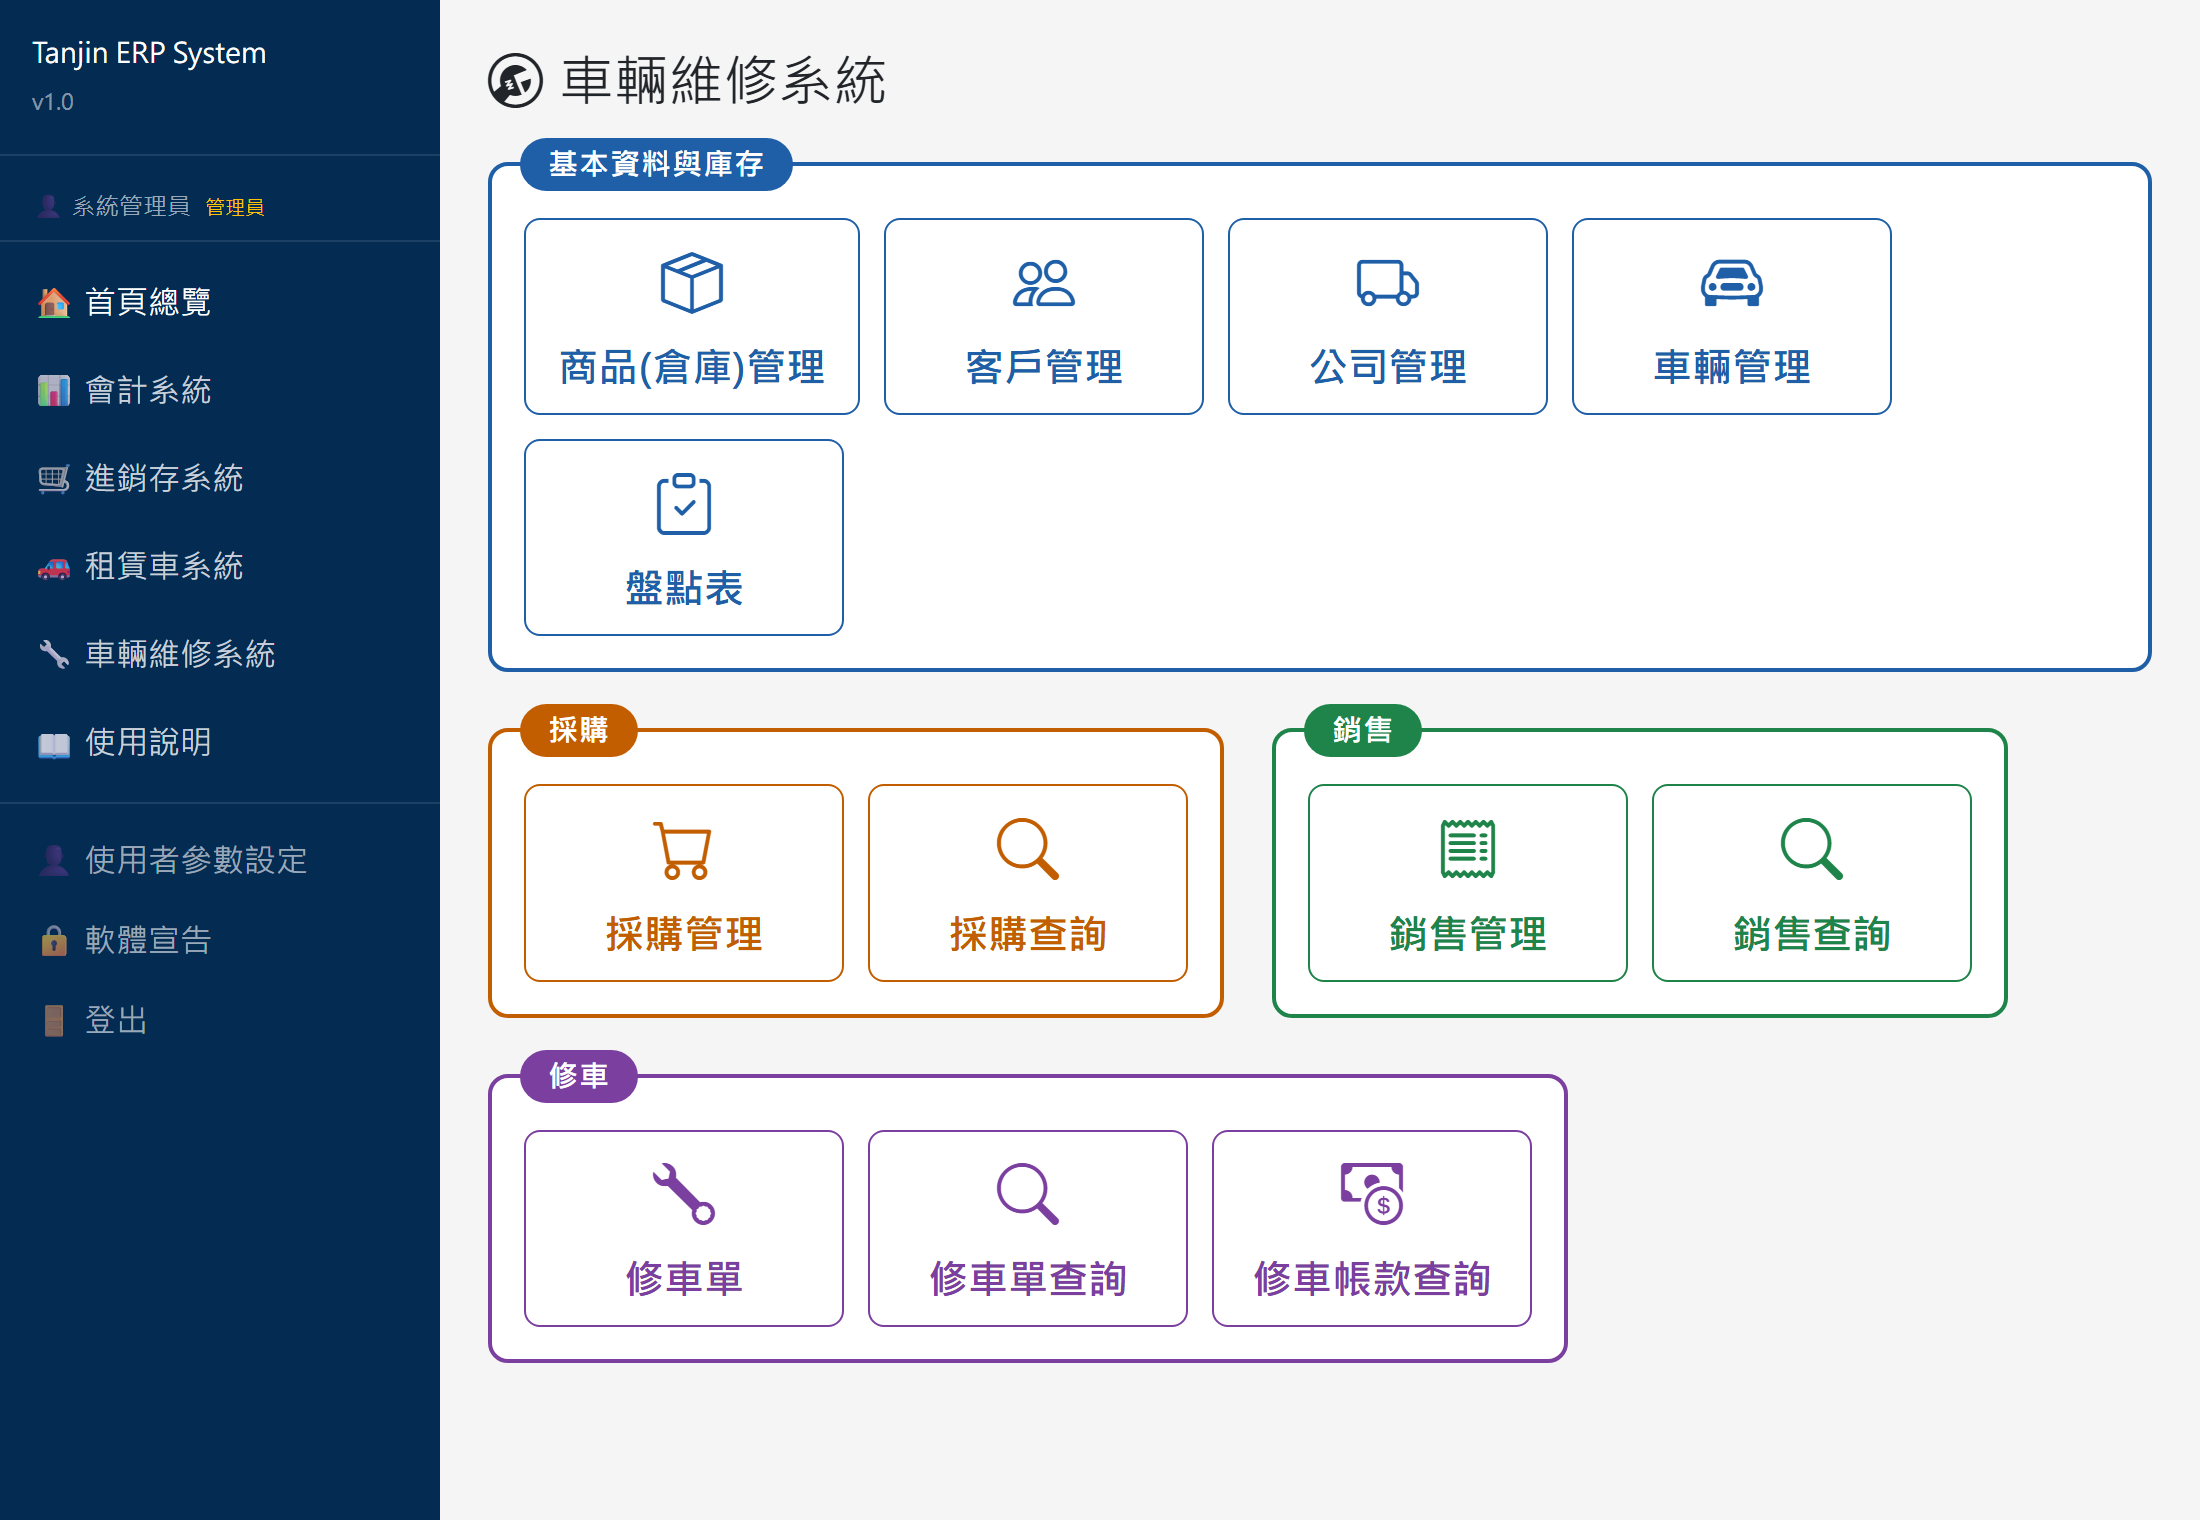Click the book icon beside 使用說明
The height and width of the screenshot is (1520, 2200).
coord(54,744)
